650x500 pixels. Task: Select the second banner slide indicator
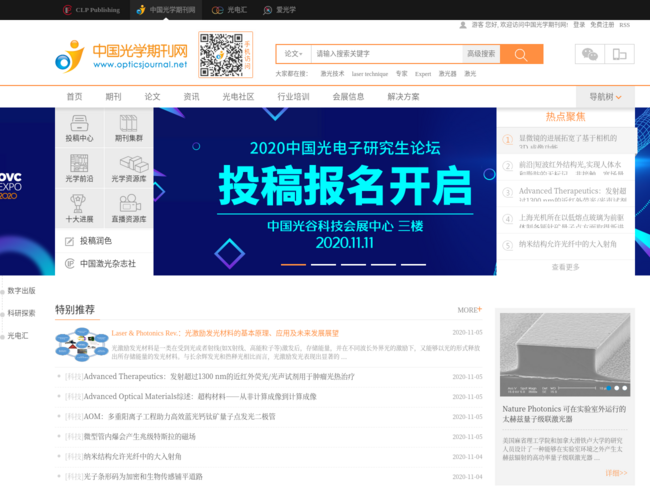point(323,265)
